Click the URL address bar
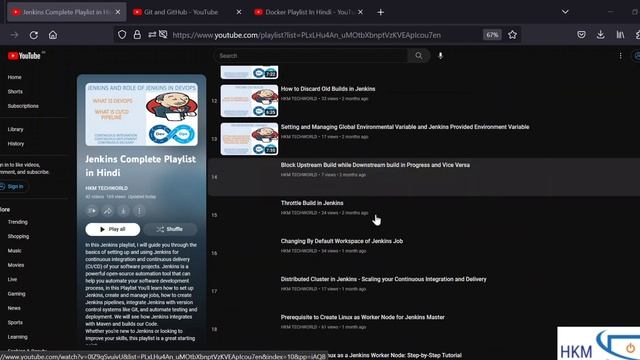640x360 pixels. click(306, 35)
